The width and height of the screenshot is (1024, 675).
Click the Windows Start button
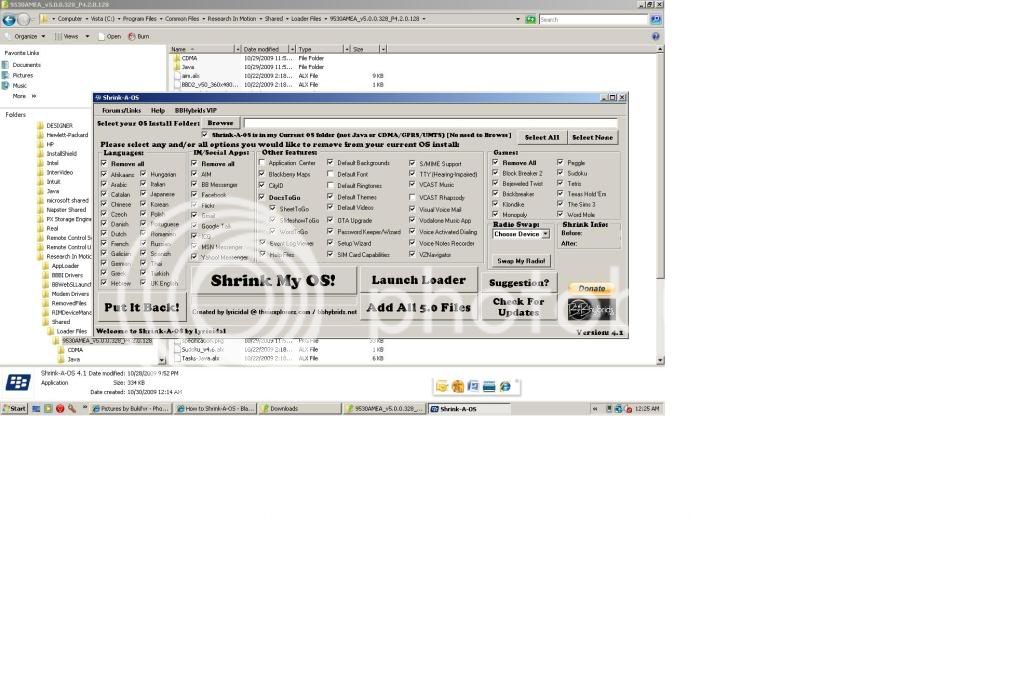(x=14, y=409)
